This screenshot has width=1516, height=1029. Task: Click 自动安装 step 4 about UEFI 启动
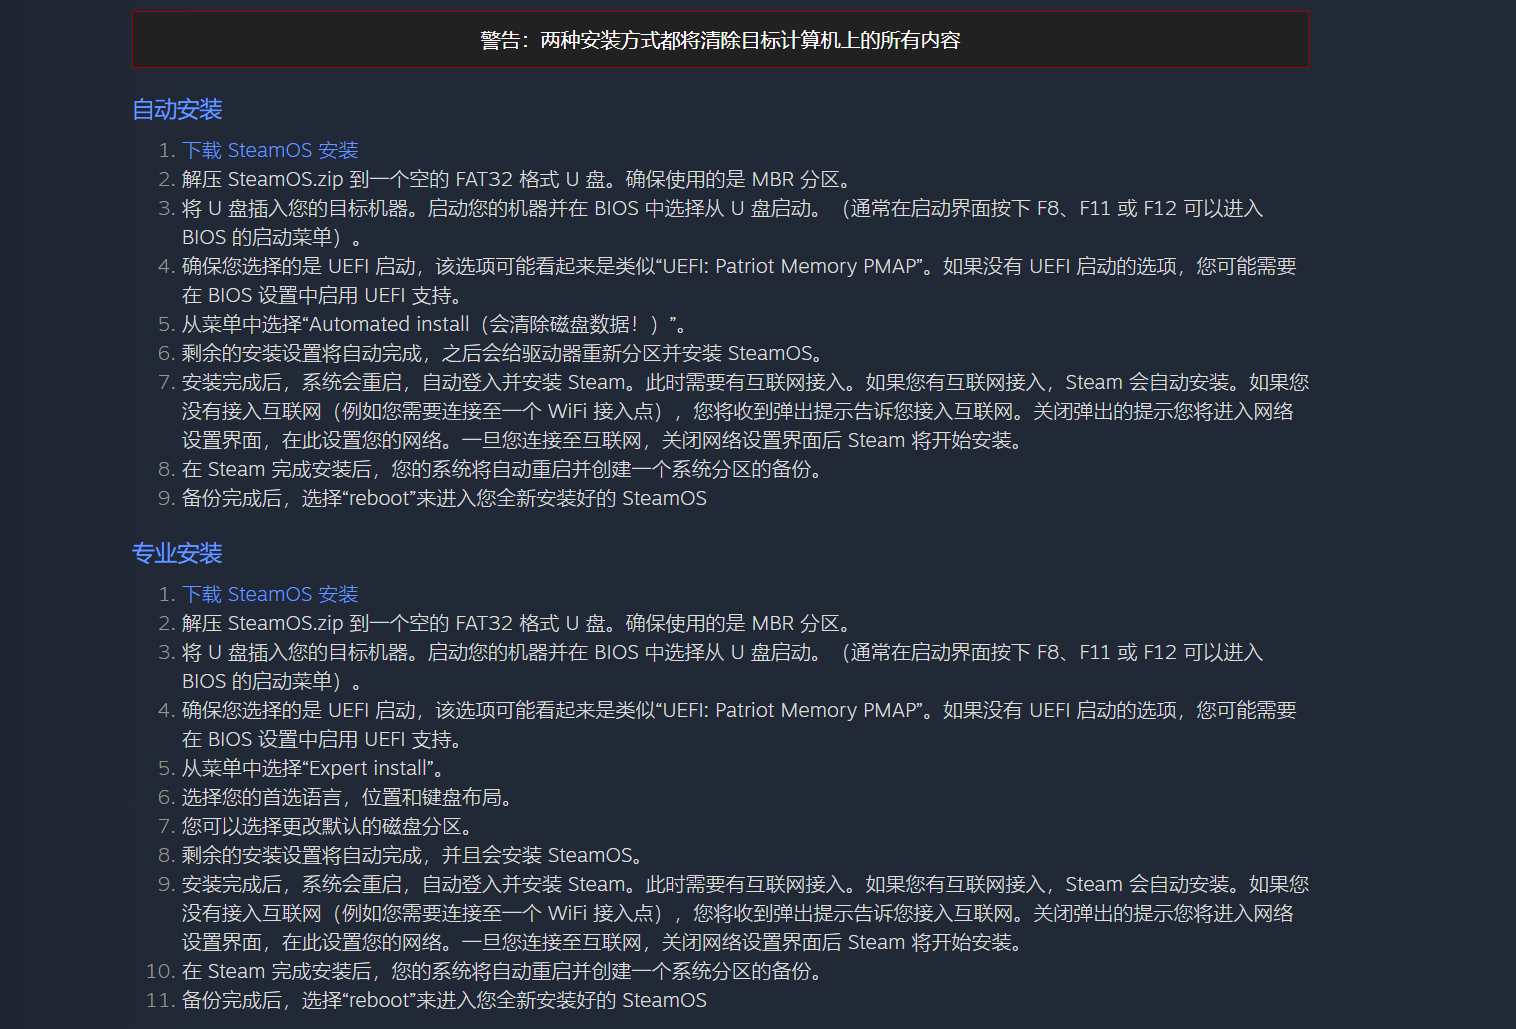point(740,281)
